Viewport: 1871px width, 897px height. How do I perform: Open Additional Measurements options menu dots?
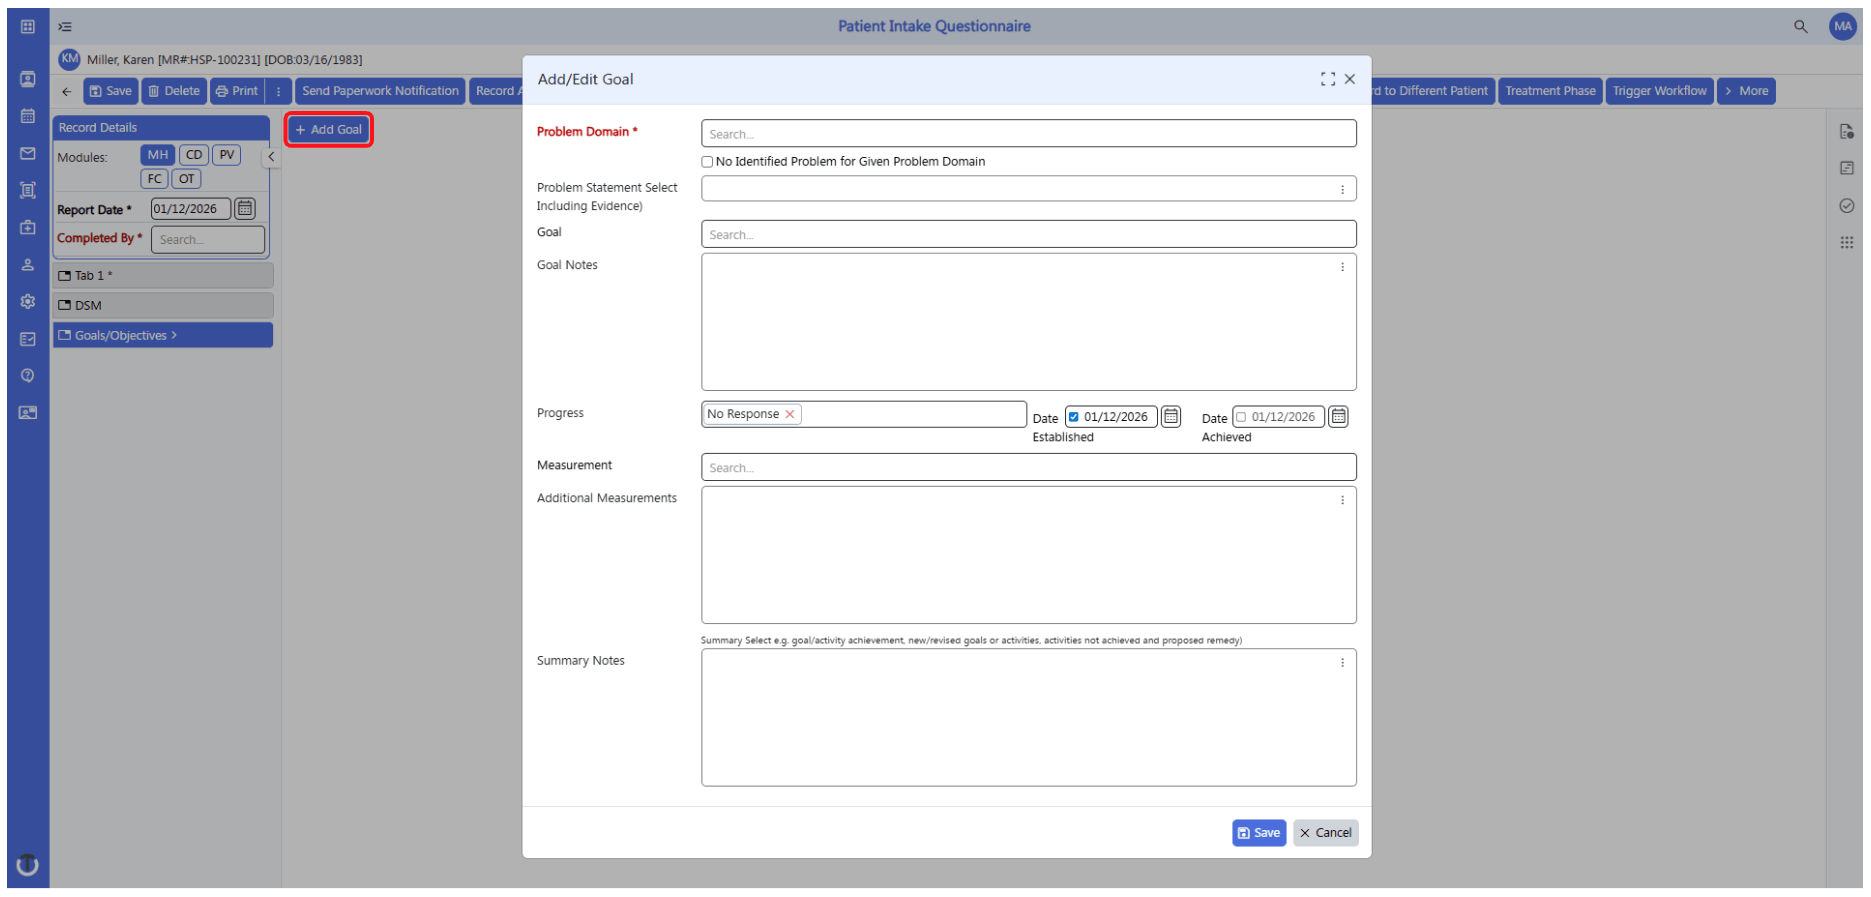pos(1342,500)
